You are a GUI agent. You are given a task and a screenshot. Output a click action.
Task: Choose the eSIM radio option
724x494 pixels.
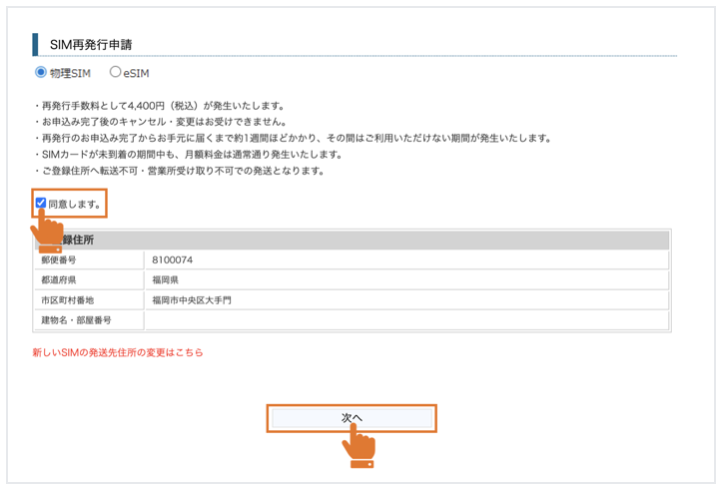pos(115,73)
